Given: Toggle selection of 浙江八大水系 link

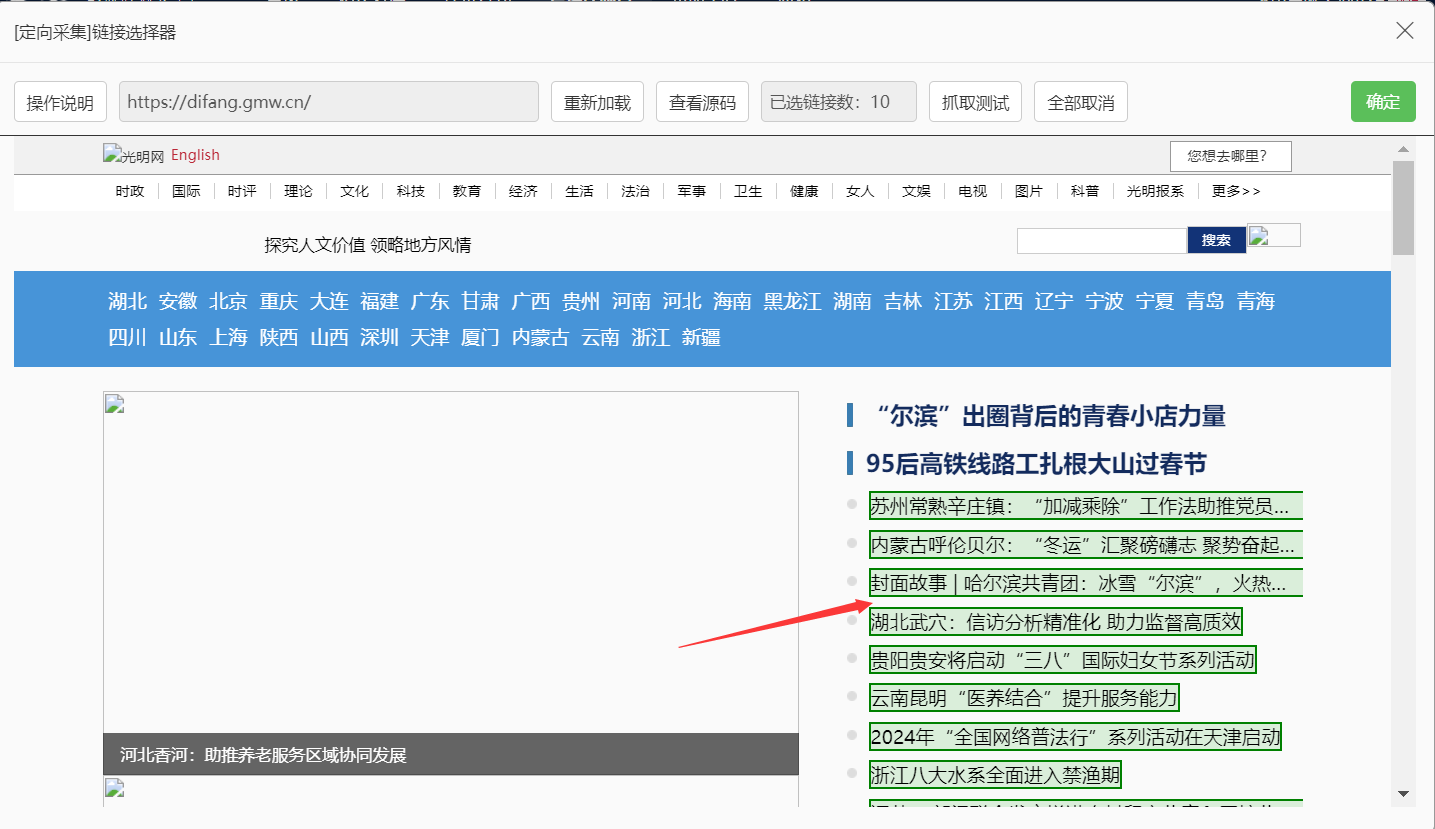Looking at the screenshot, I should click(x=995, y=775).
